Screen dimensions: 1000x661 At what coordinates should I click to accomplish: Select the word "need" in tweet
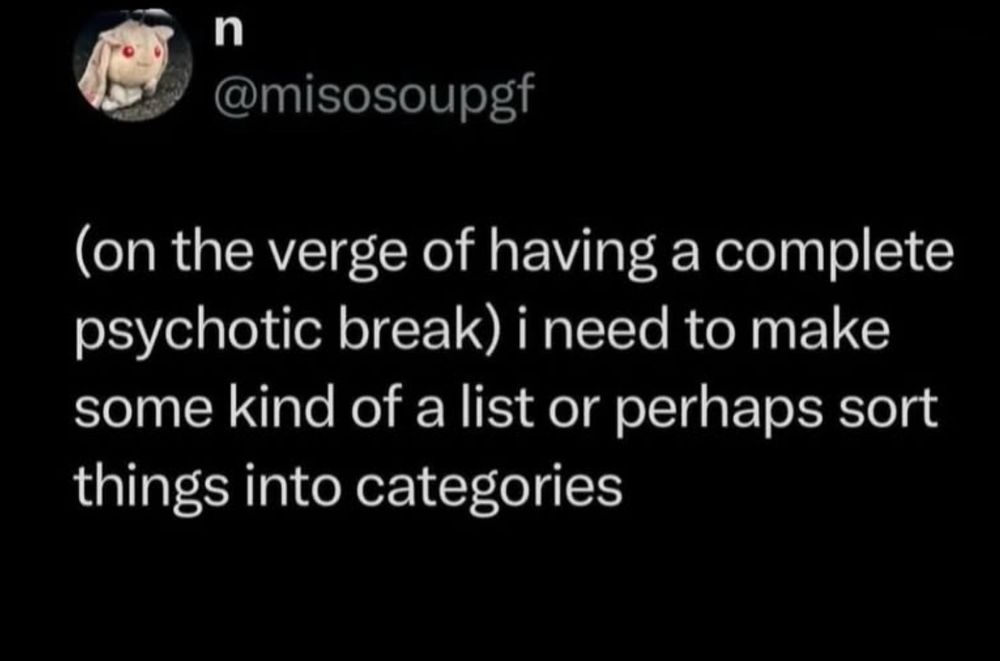pos(599,331)
